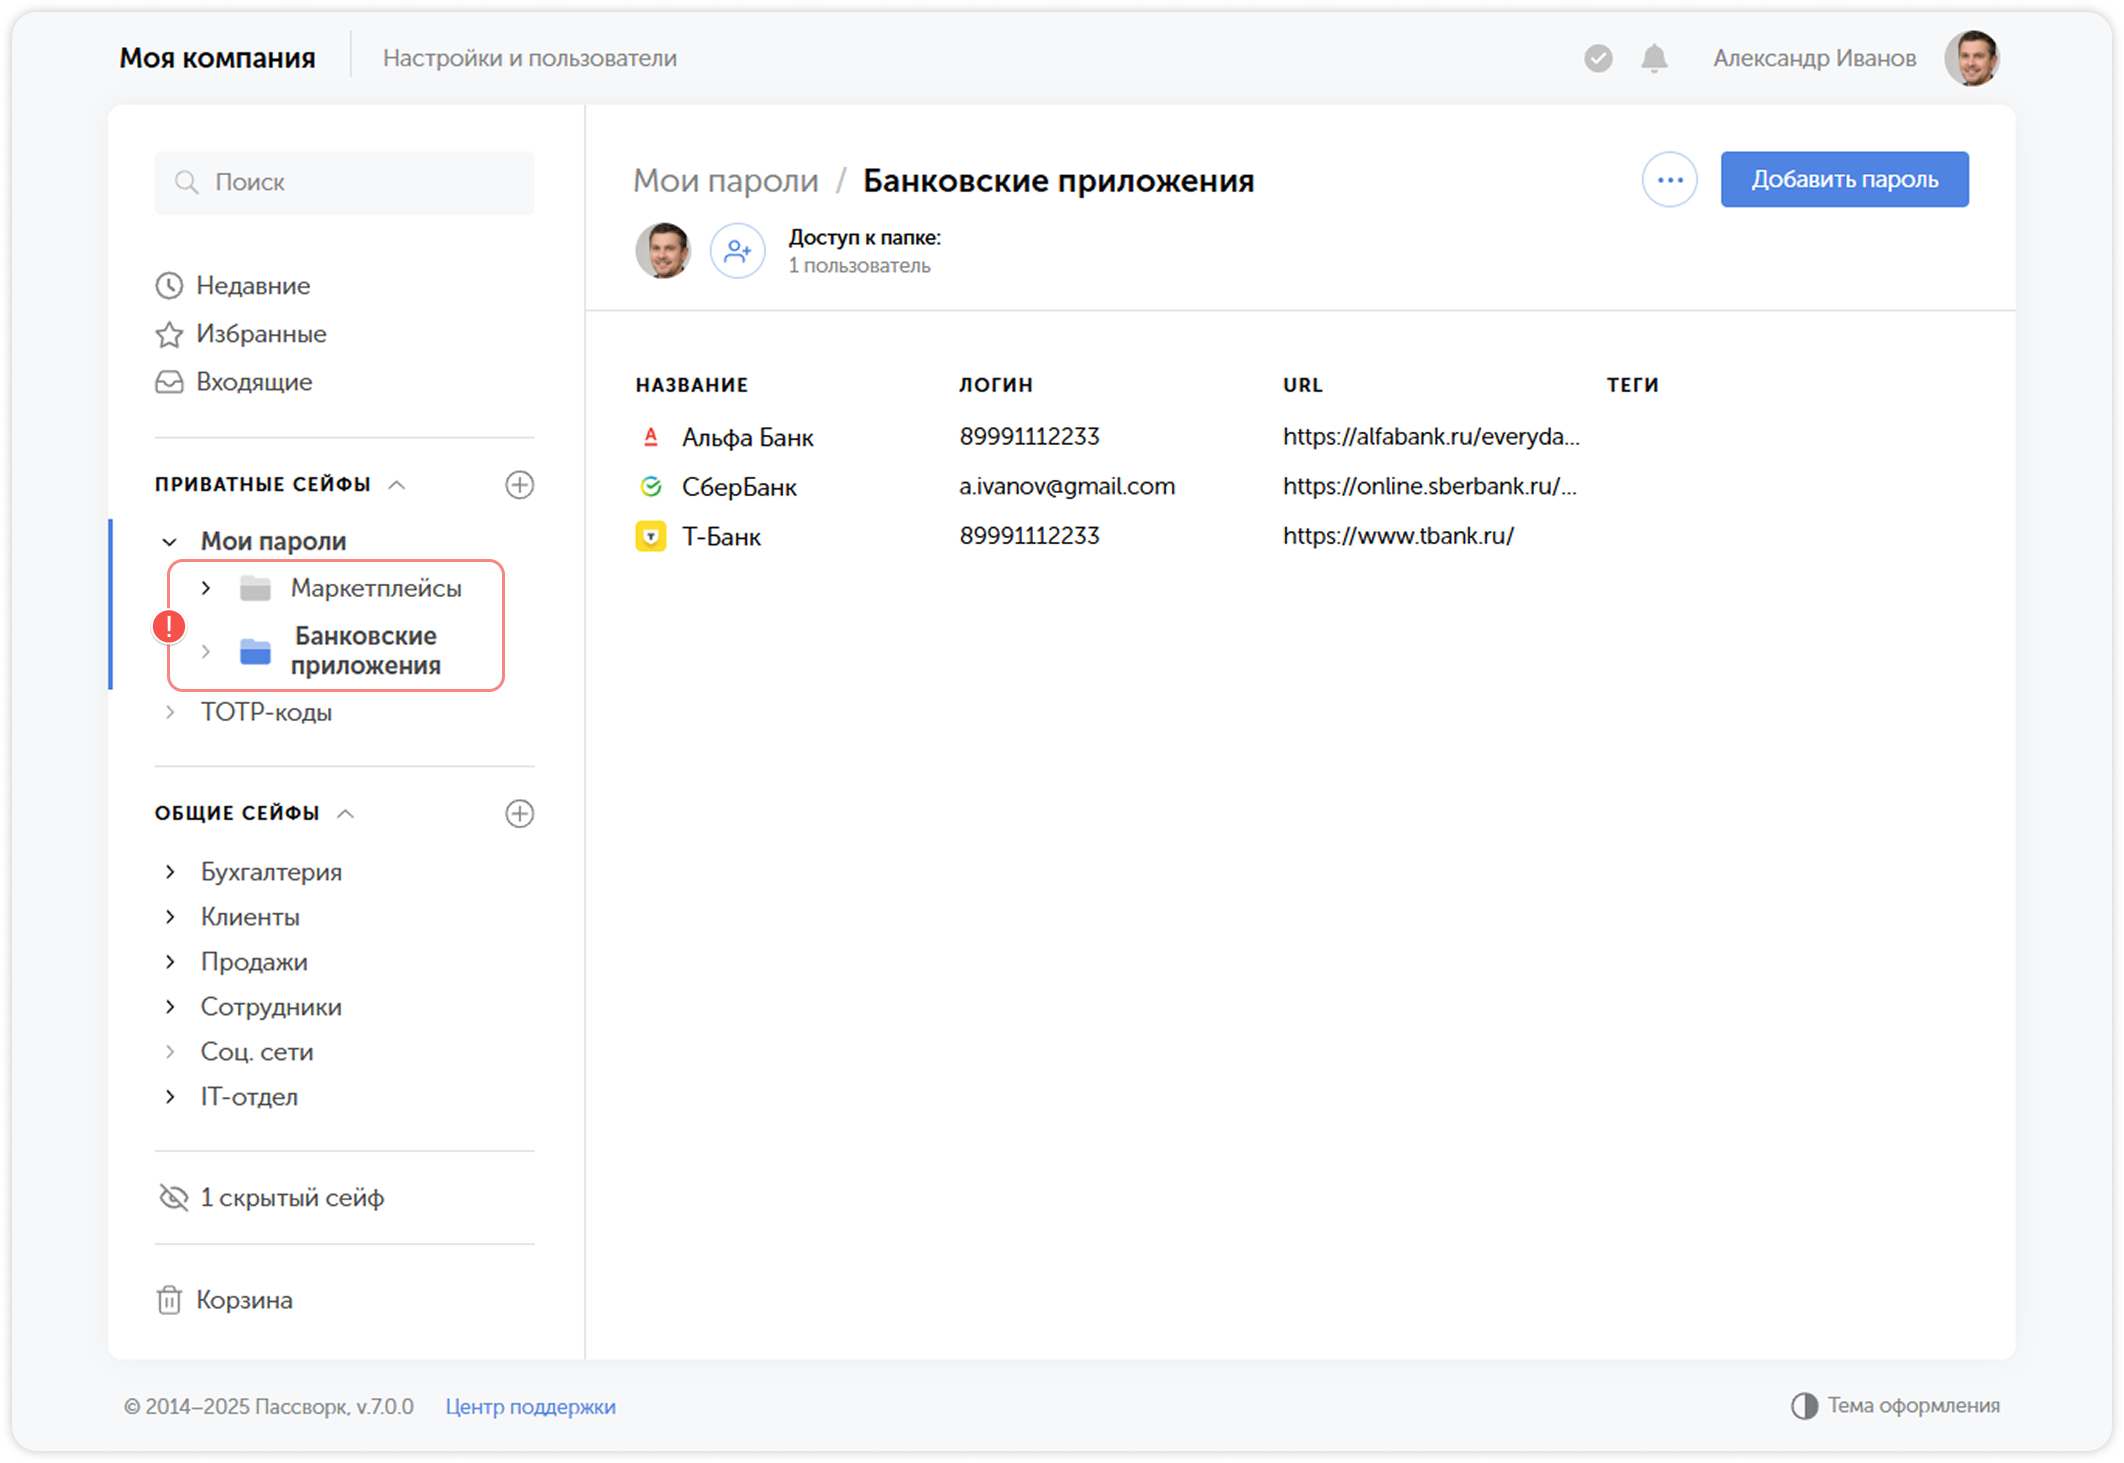The width and height of the screenshot is (2124, 1463).
Task: Select the Мои пароли safe
Action: pyautogui.click(x=273, y=542)
